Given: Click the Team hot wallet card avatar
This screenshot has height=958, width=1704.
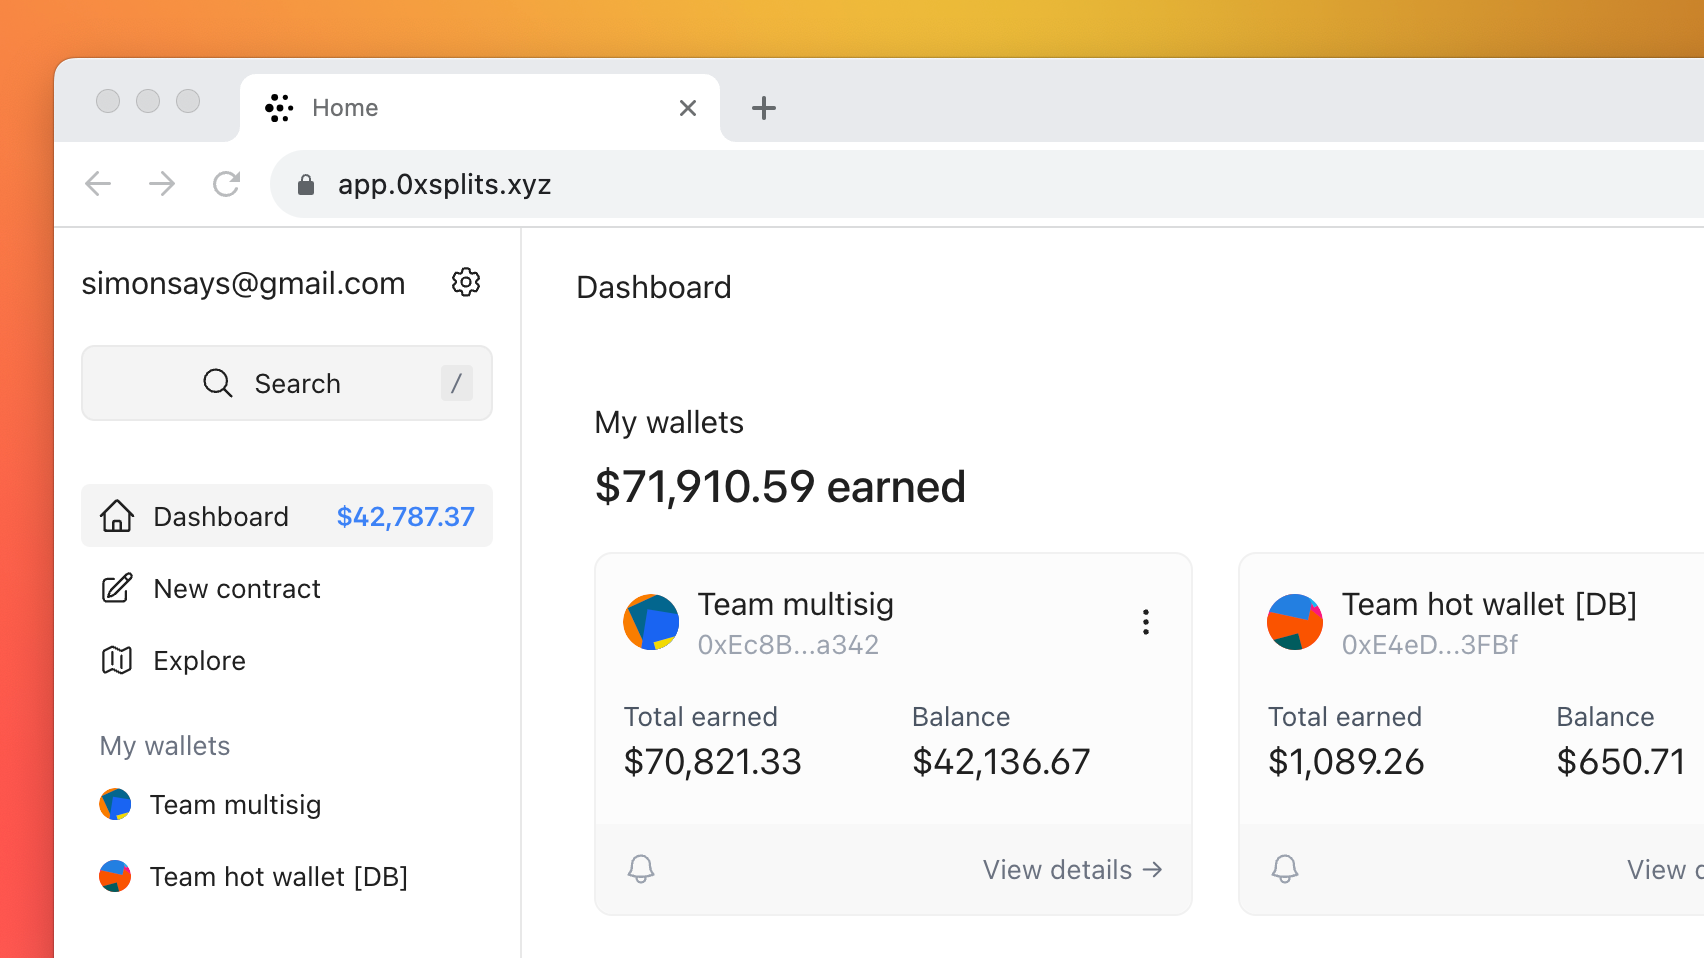Looking at the screenshot, I should pyautogui.click(x=1295, y=622).
